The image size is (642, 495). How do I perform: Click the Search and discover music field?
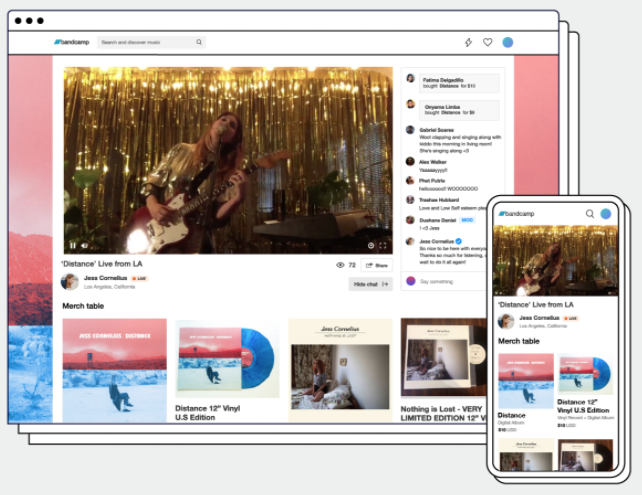point(151,42)
